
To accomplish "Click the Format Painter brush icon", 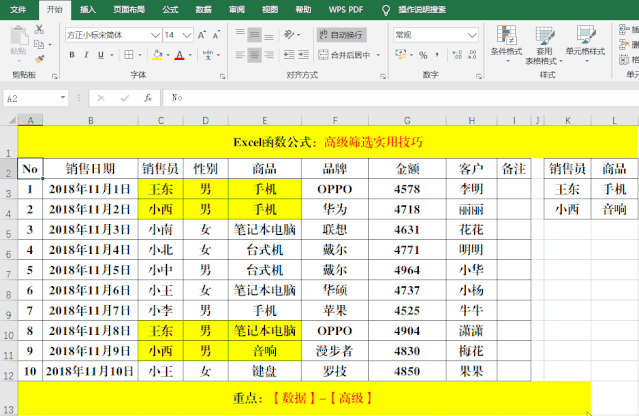I will (39, 57).
